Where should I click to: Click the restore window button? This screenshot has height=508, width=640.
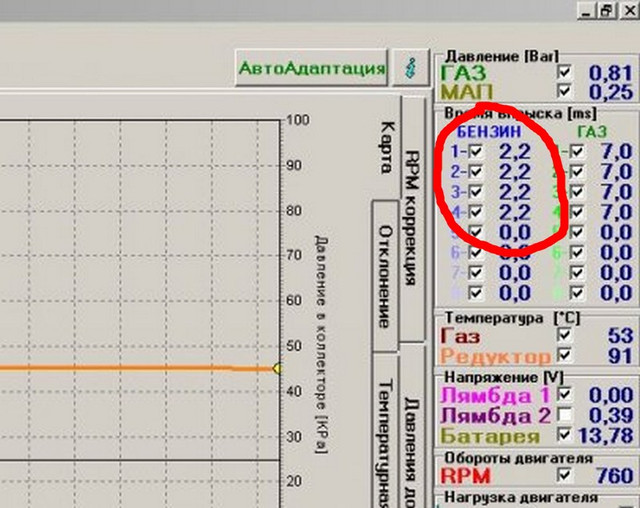(x=606, y=9)
